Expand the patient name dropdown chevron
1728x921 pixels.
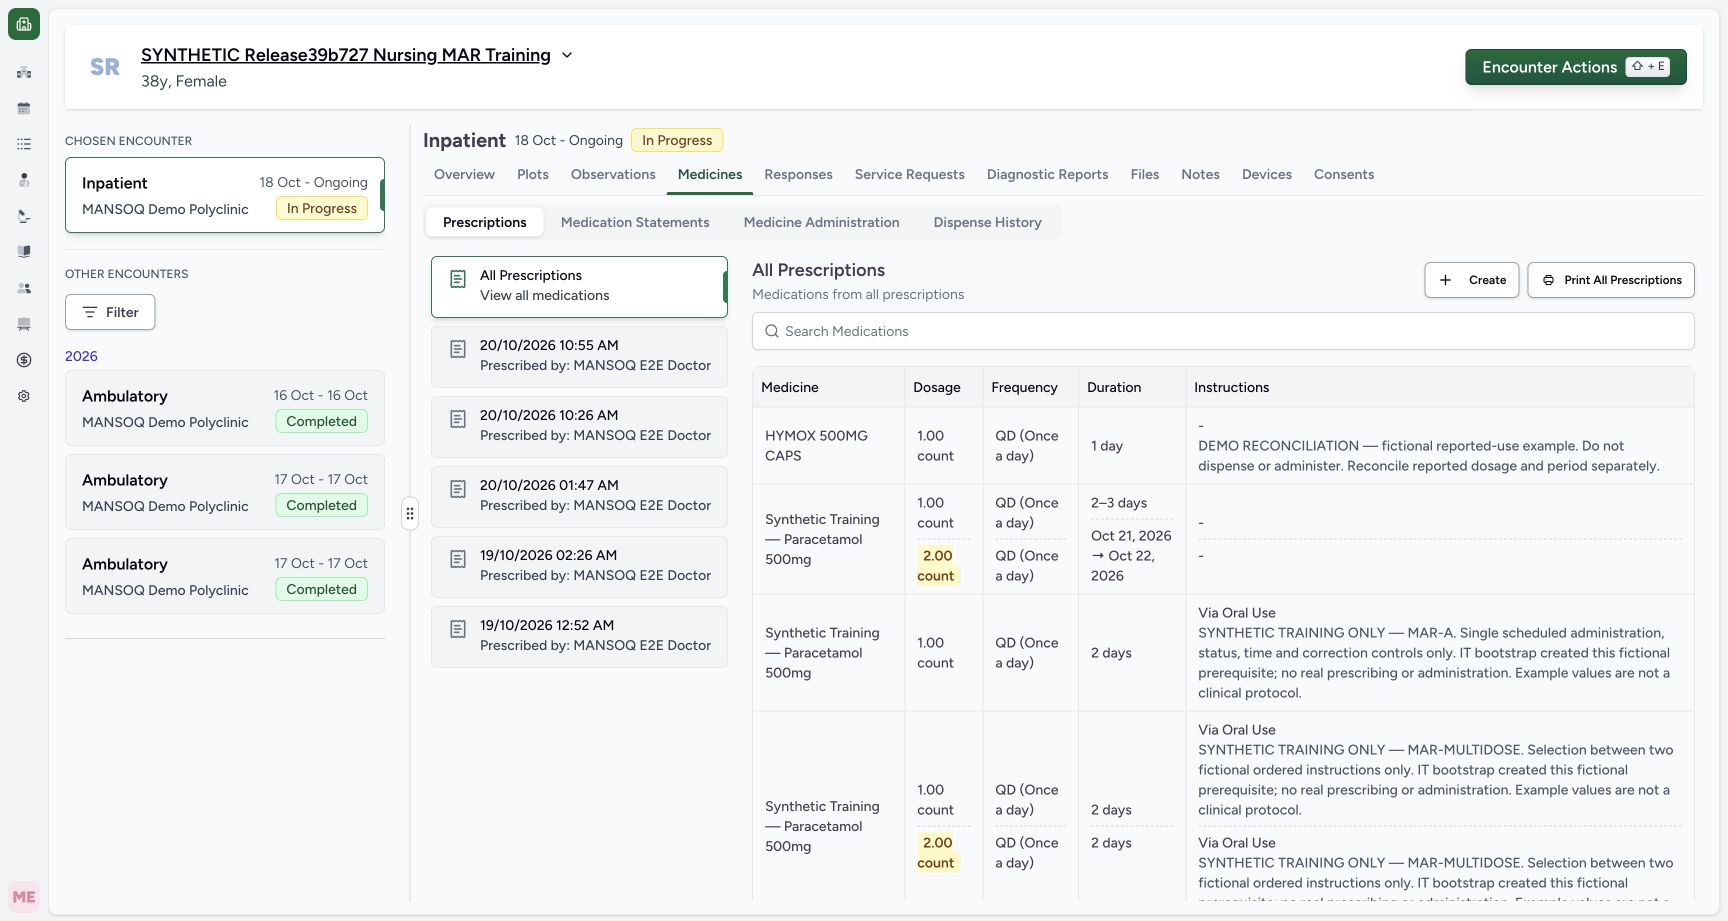(567, 55)
